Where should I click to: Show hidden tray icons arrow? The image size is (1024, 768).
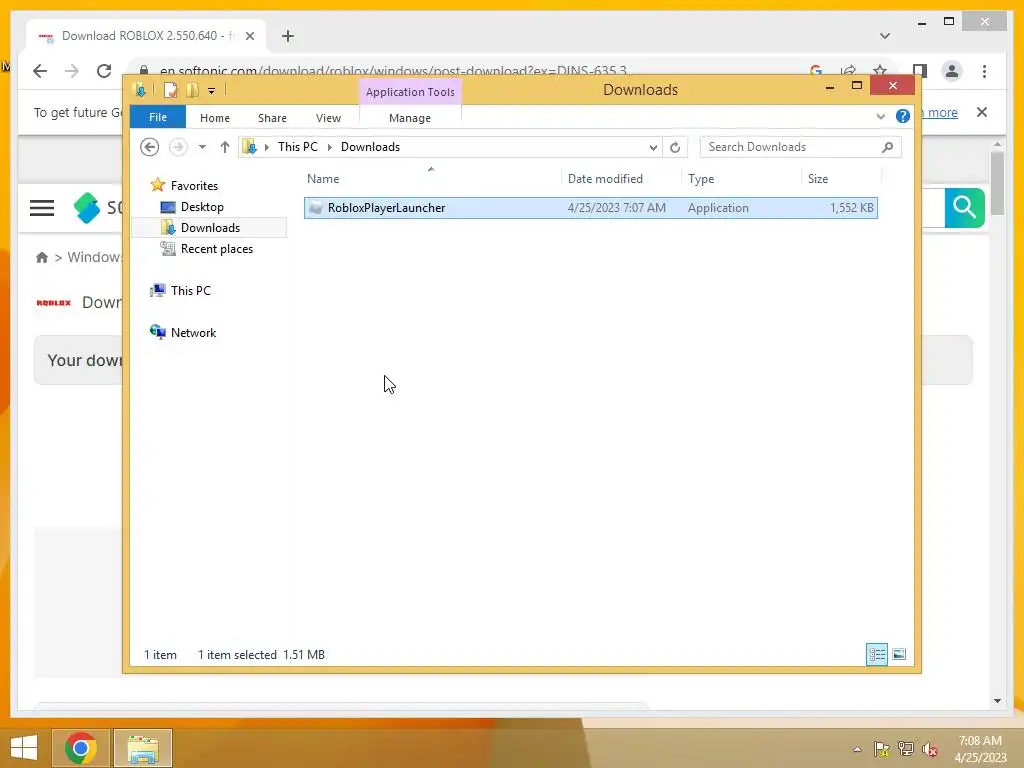click(857, 749)
